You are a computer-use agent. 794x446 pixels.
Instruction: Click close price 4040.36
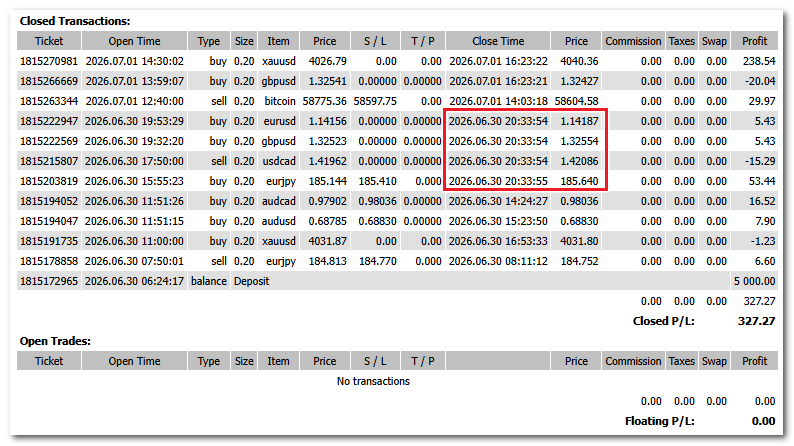click(579, 61)
